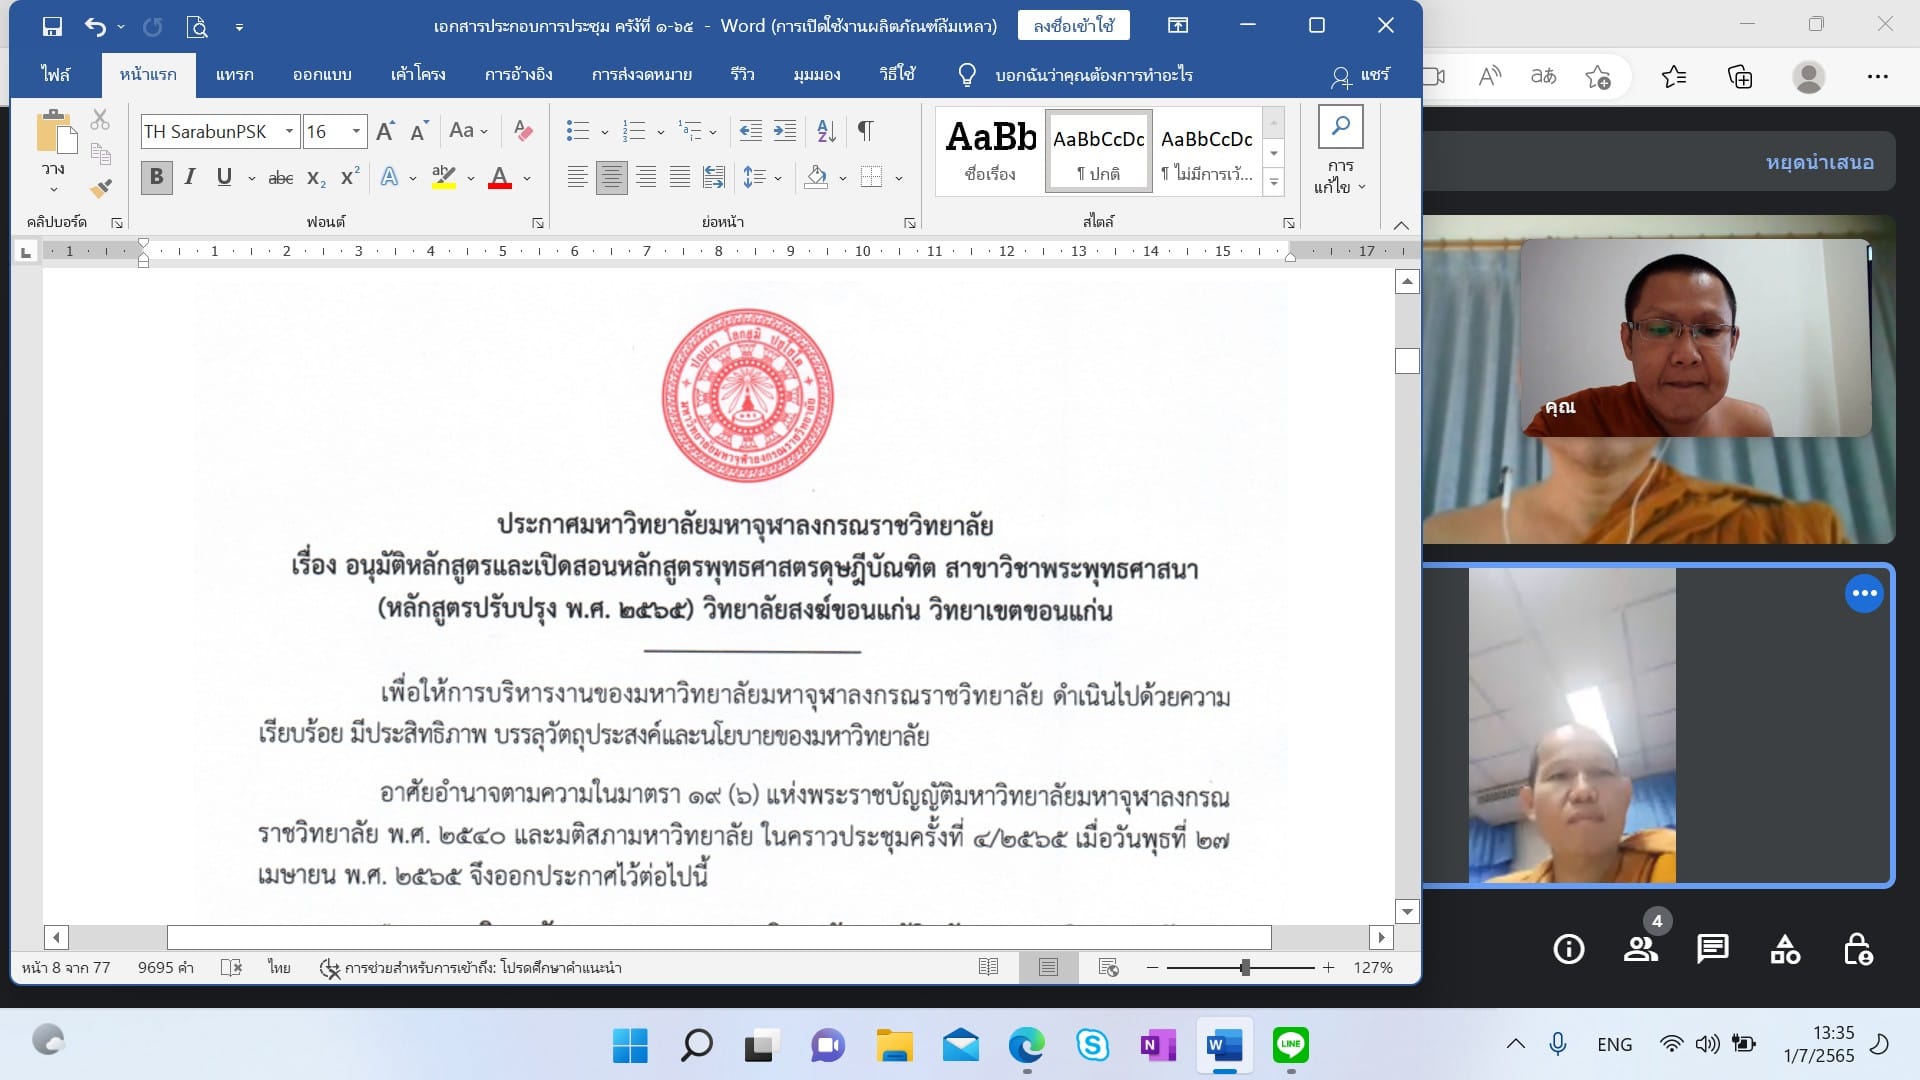The width and height of the screenshot is (1920, 1080).
Task: Toggle Italic formatting
Action: [189, 177]
